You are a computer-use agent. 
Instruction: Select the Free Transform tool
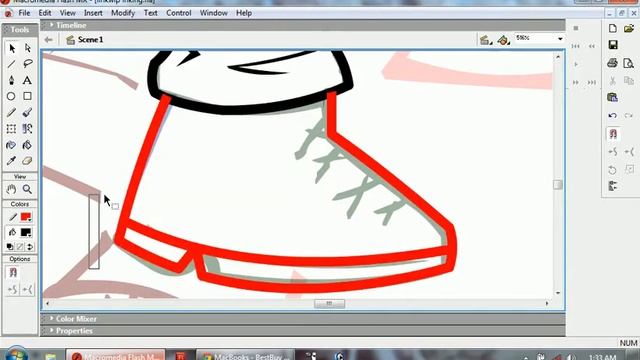(11, 129)
